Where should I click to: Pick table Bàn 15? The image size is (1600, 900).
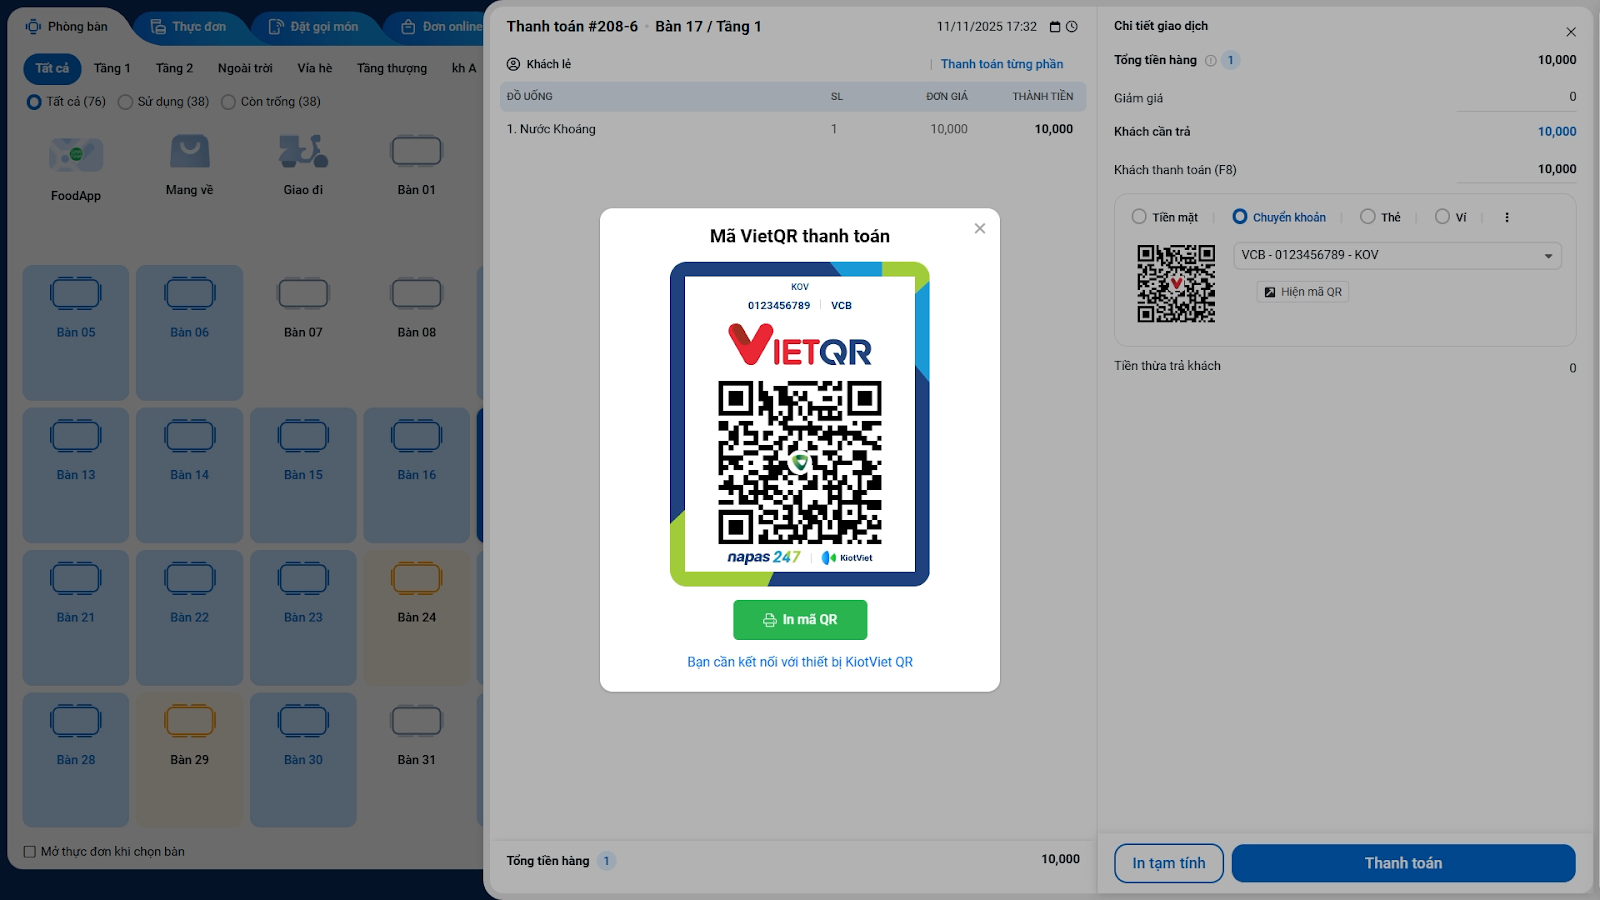coord(303,475)
